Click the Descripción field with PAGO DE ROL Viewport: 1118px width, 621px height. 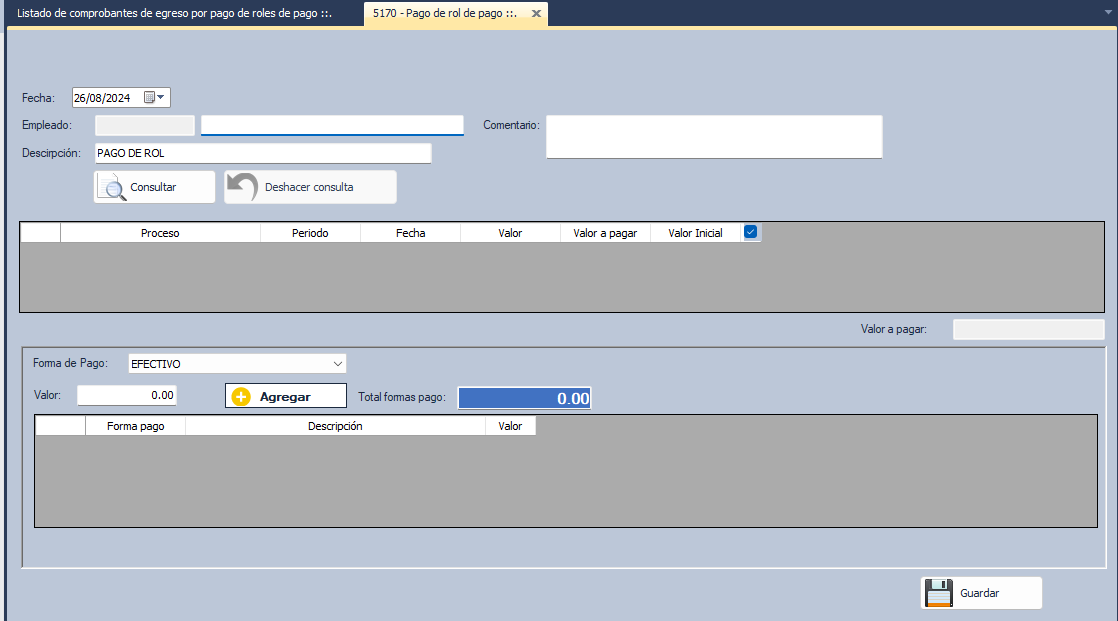click(262, 153)
